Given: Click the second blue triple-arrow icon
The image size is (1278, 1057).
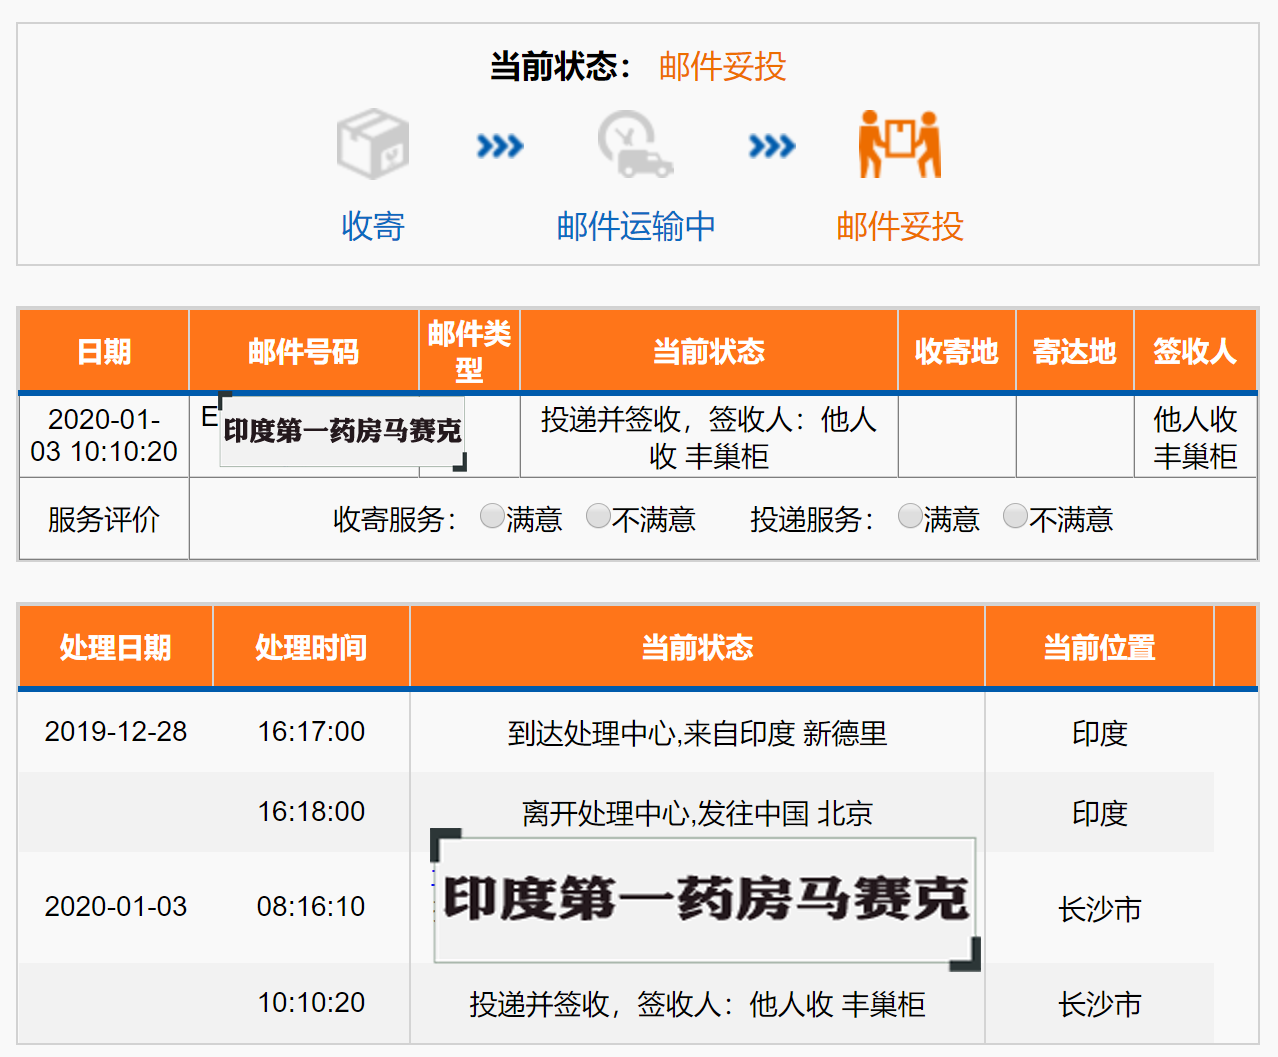Looking at the screenshot, I should pyautogui.click(x=772, y=147).
